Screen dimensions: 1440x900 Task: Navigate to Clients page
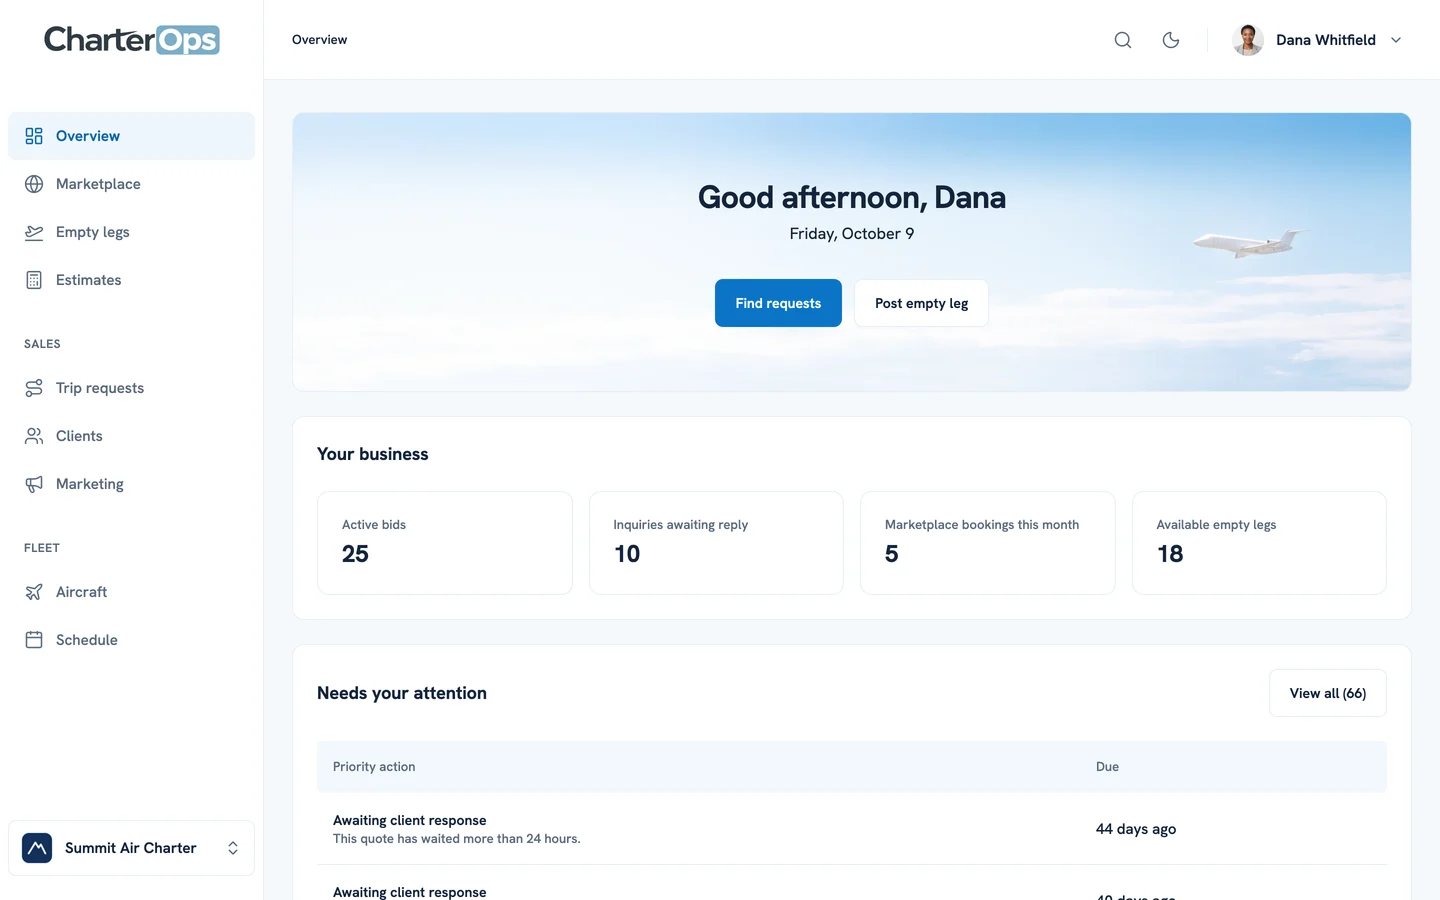(x=131, y=436)
